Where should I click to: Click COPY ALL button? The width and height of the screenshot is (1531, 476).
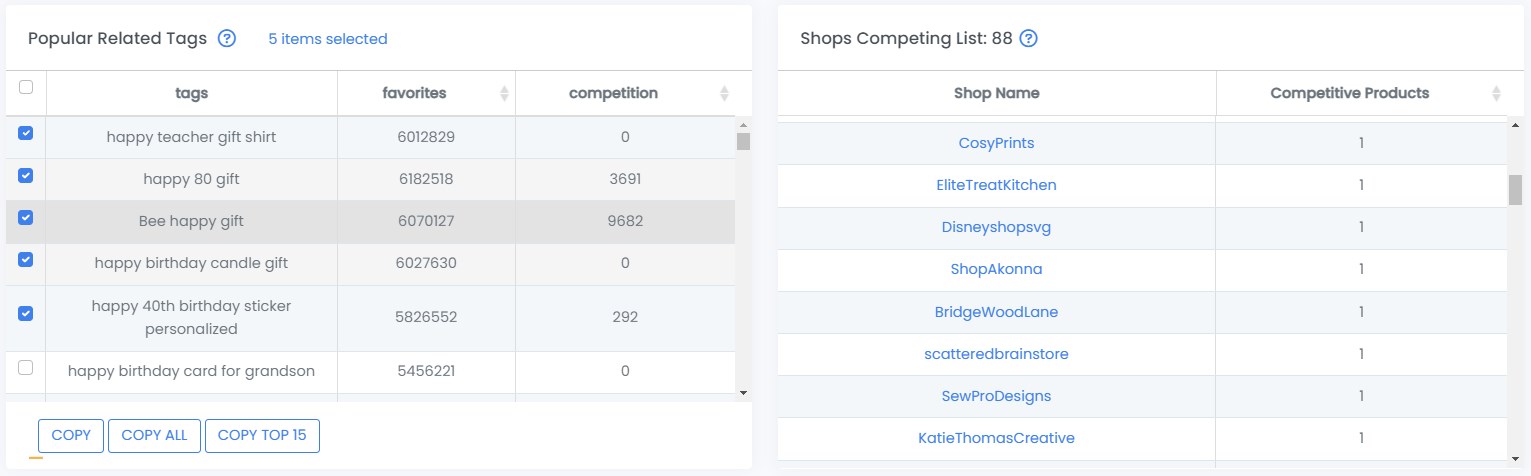click(x=154, y=436)
